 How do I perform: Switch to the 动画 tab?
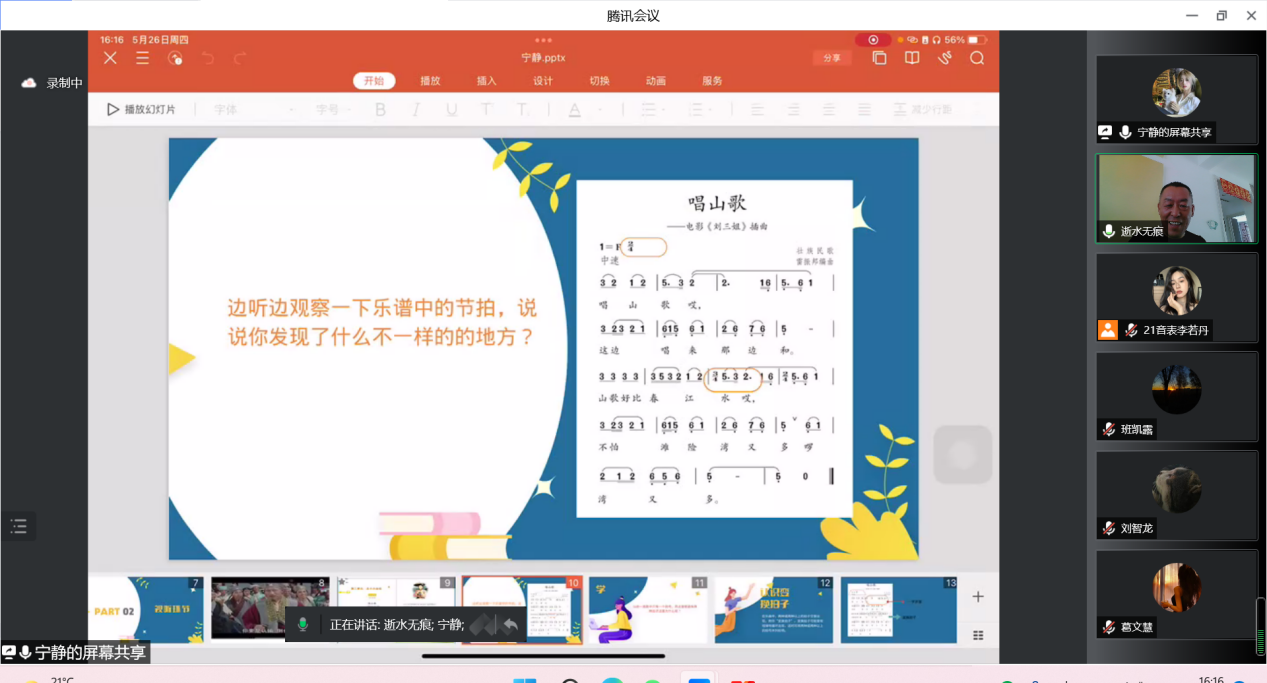(x=656, y=81)
